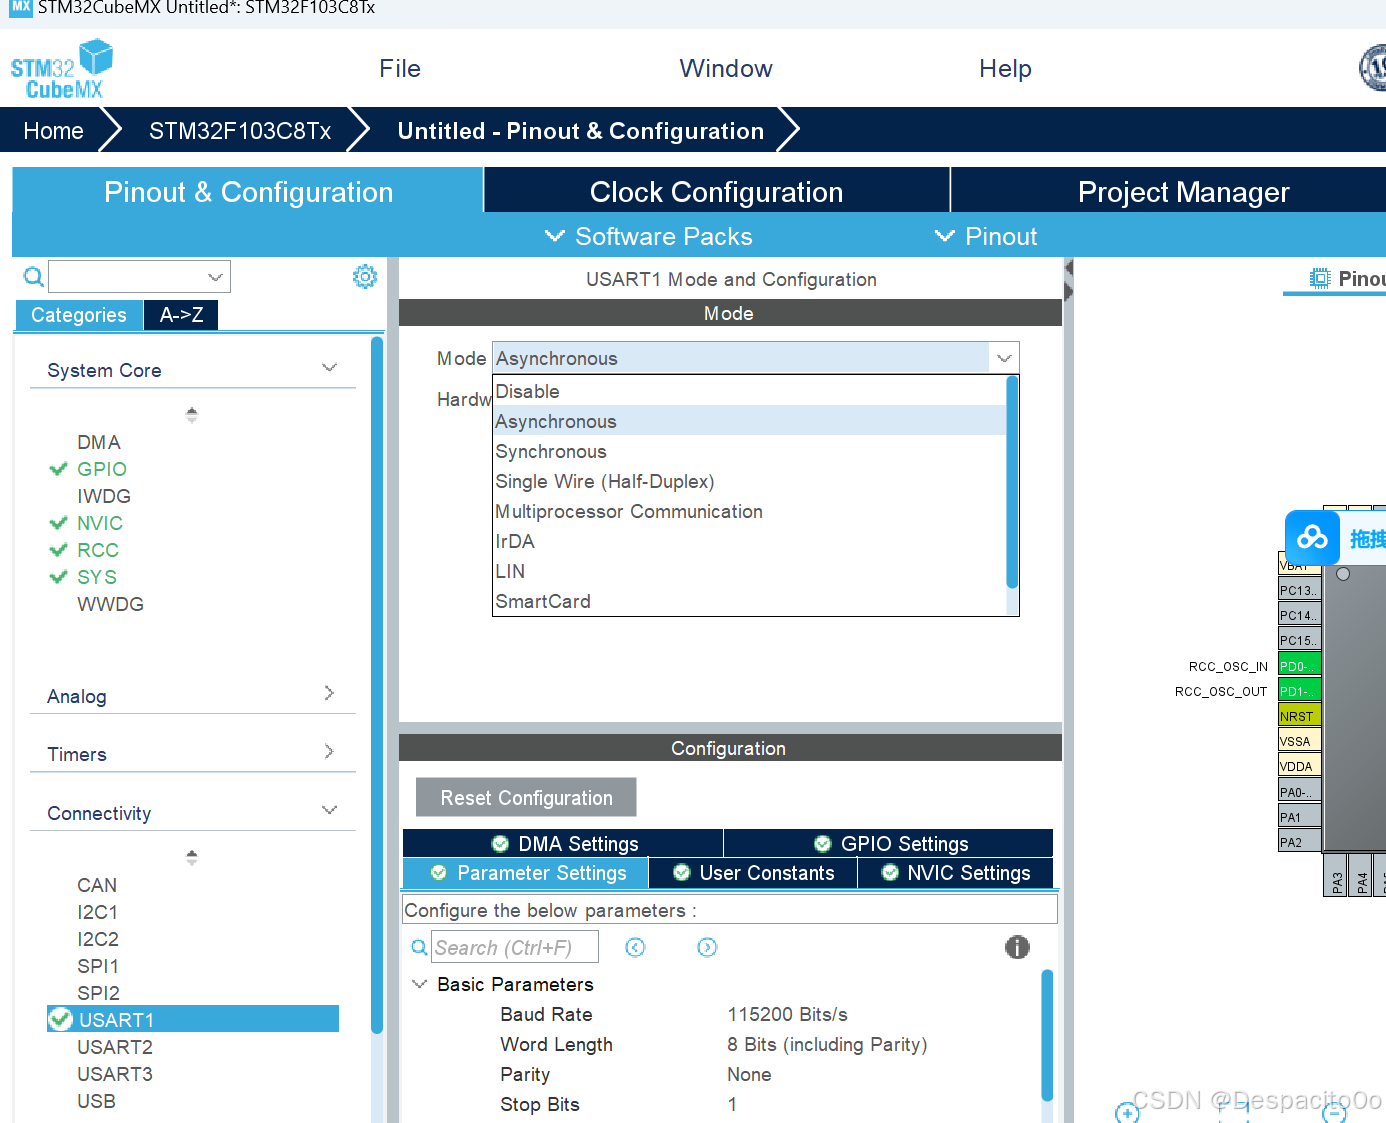
Task: Open the File menu
Action: [400, 68]
